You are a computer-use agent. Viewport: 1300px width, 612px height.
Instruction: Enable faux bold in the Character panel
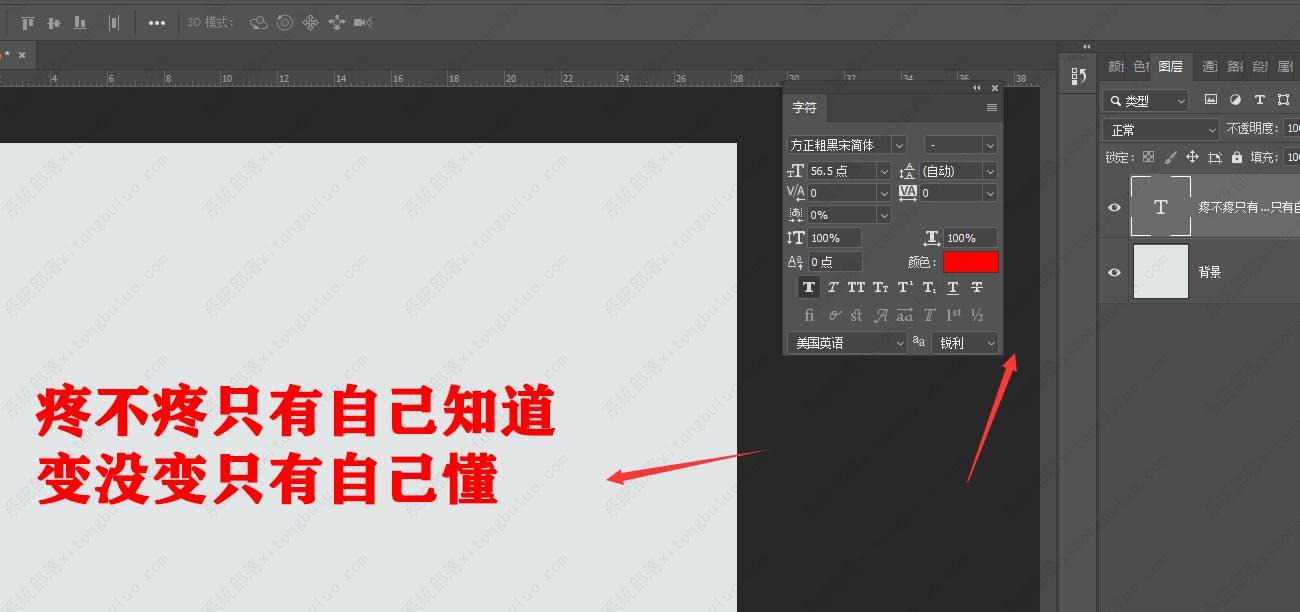[x=808, y=287]
